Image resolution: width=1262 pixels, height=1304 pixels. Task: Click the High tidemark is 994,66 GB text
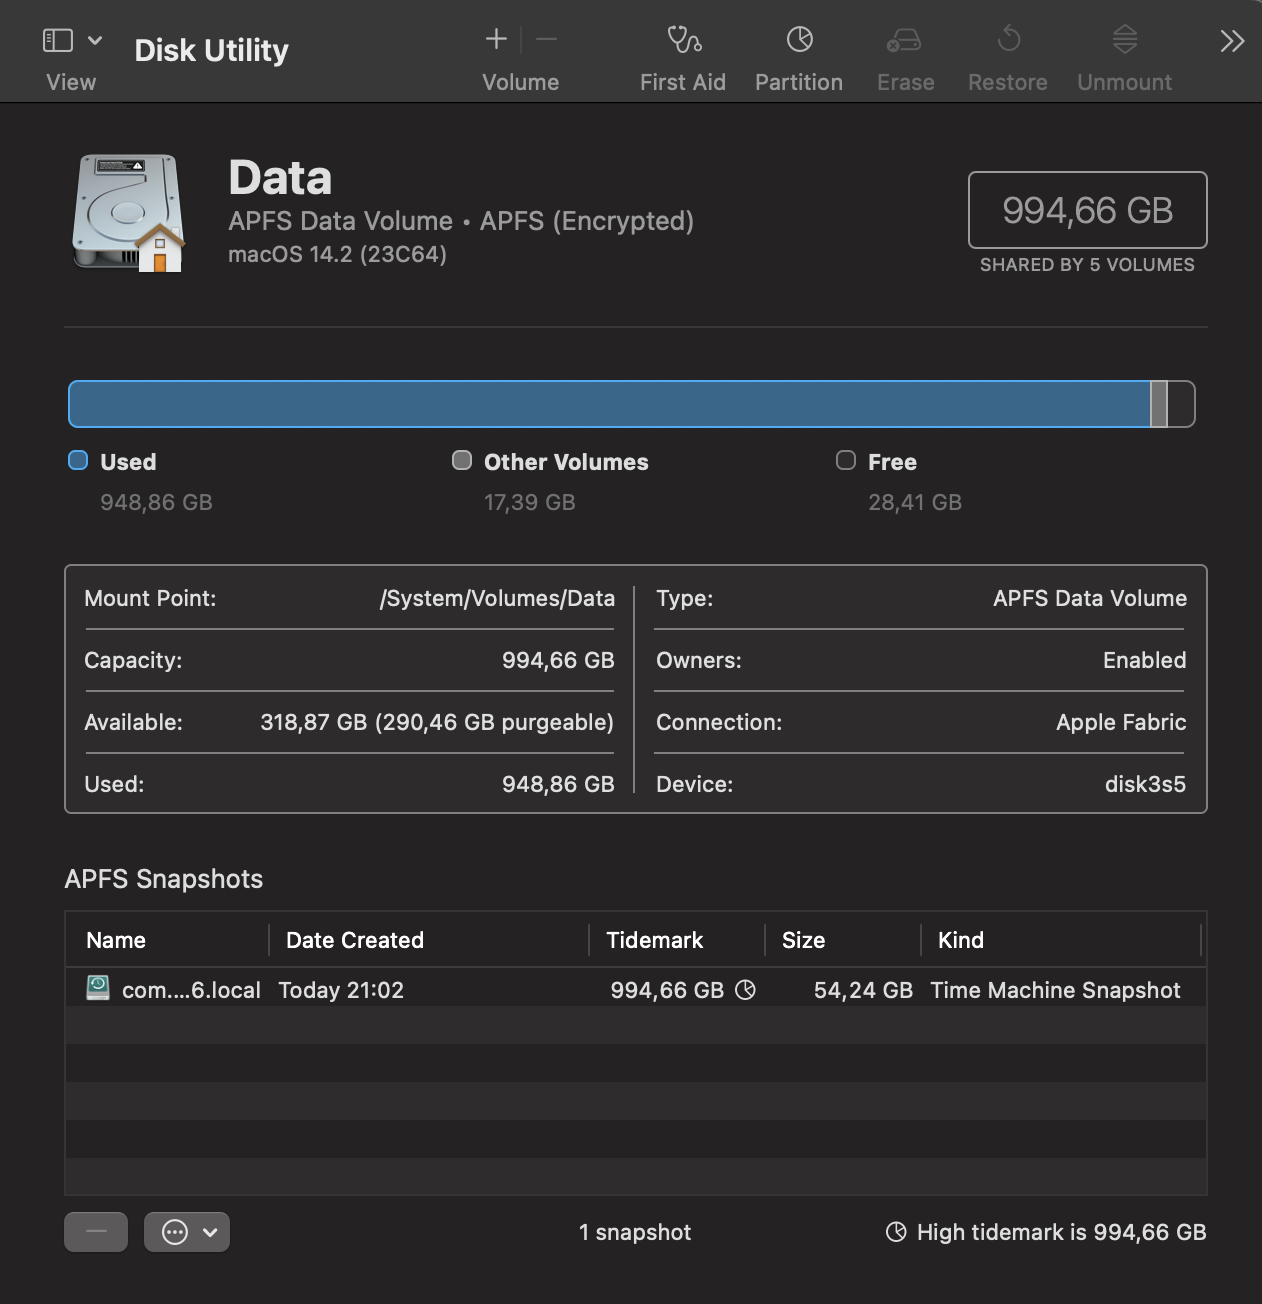tap(1062, 1232)
